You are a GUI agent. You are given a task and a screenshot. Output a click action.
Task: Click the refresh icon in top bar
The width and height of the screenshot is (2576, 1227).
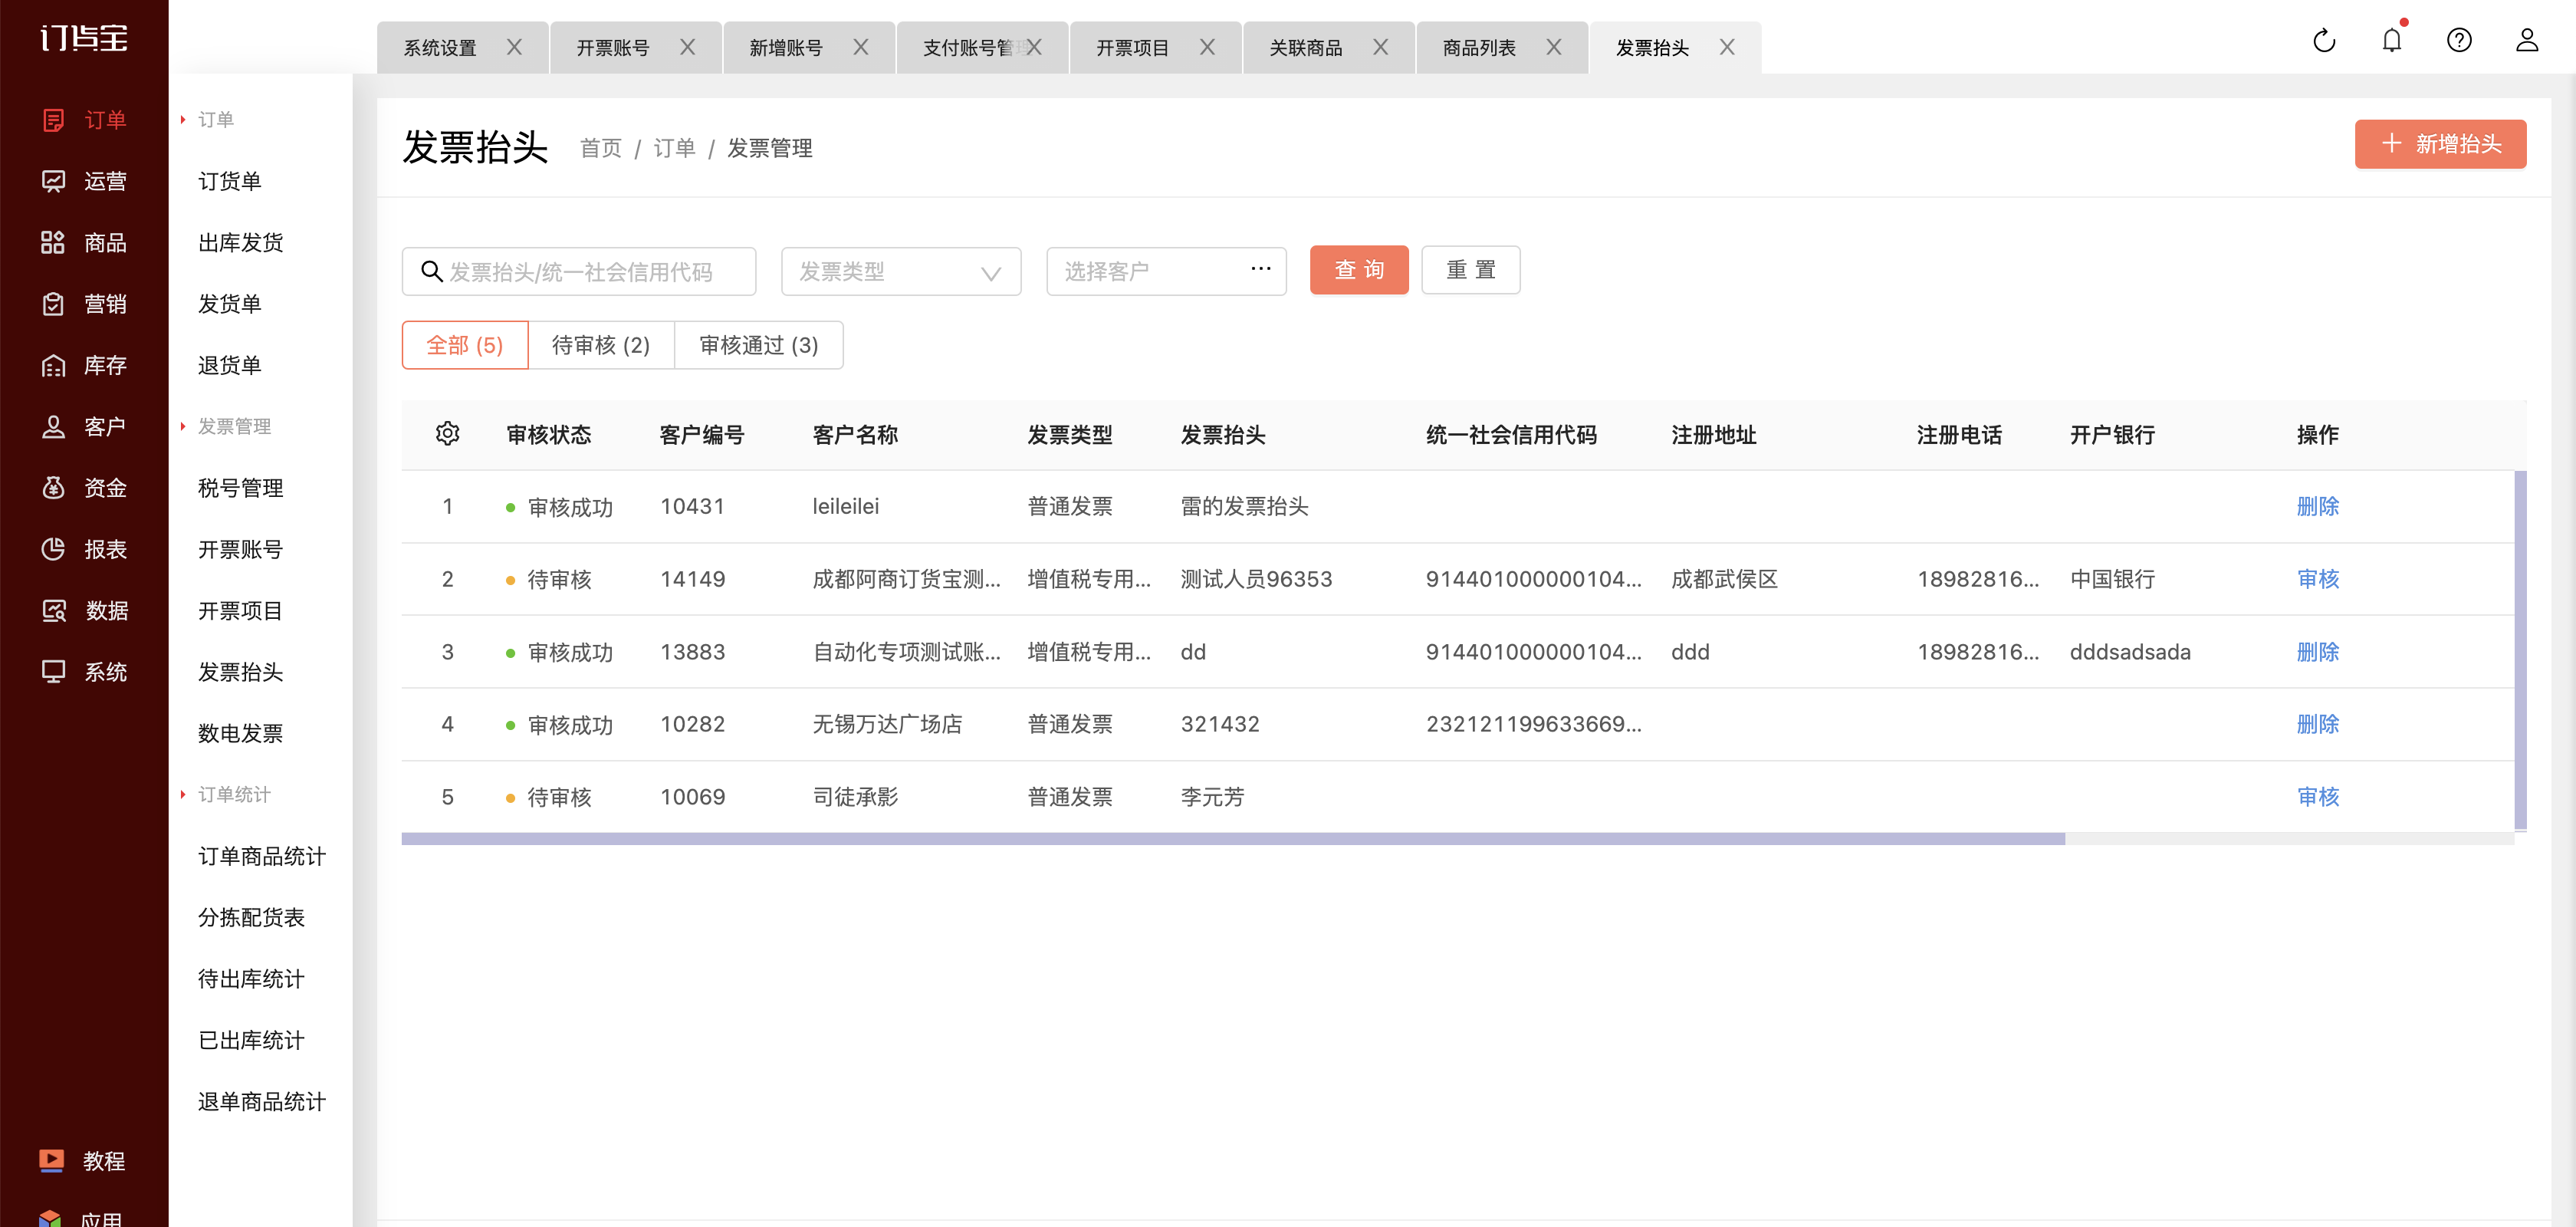pos(2324,40)
